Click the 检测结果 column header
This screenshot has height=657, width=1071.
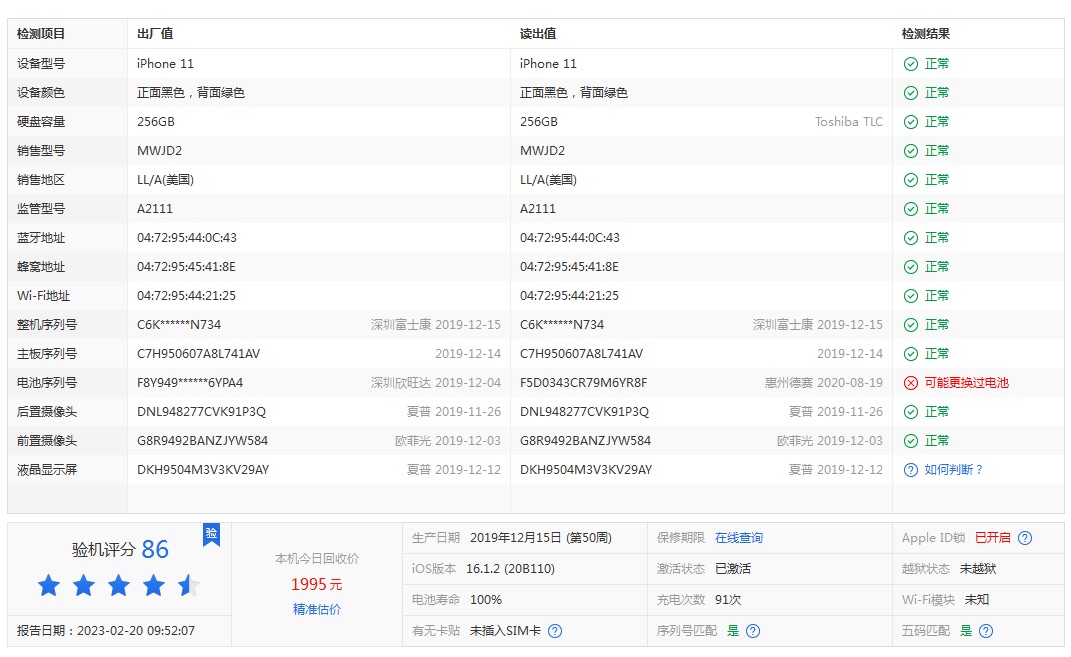(925, 34)
